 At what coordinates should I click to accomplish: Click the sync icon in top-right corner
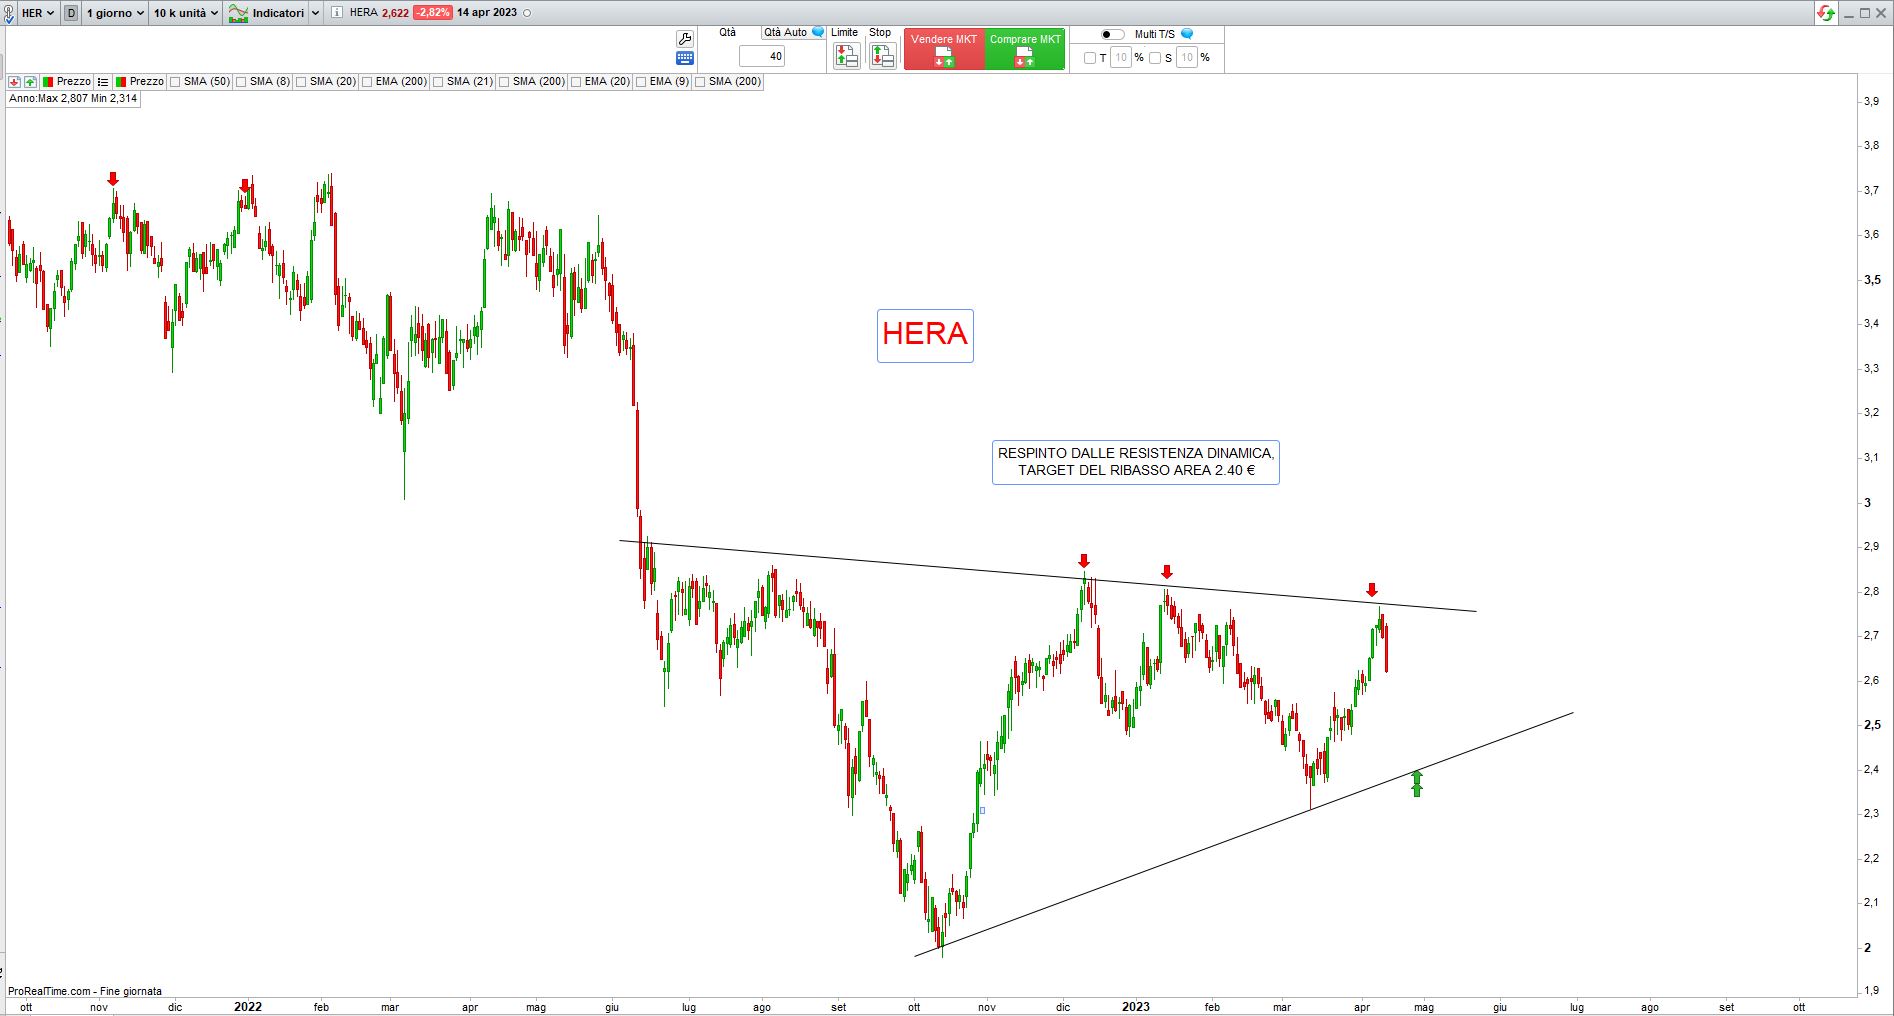(1826, 13)
